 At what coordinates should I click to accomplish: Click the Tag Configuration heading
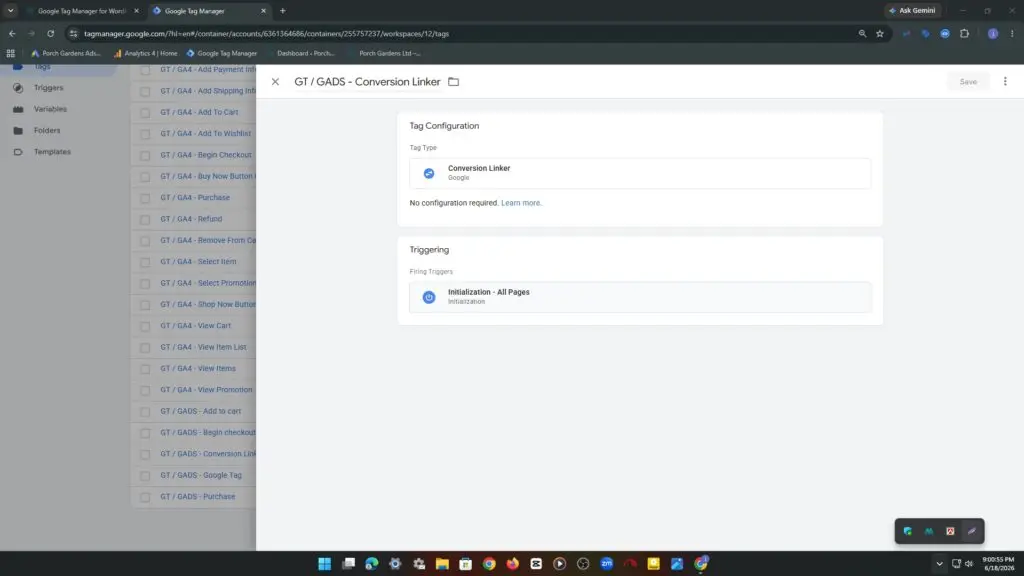point(444,126)
